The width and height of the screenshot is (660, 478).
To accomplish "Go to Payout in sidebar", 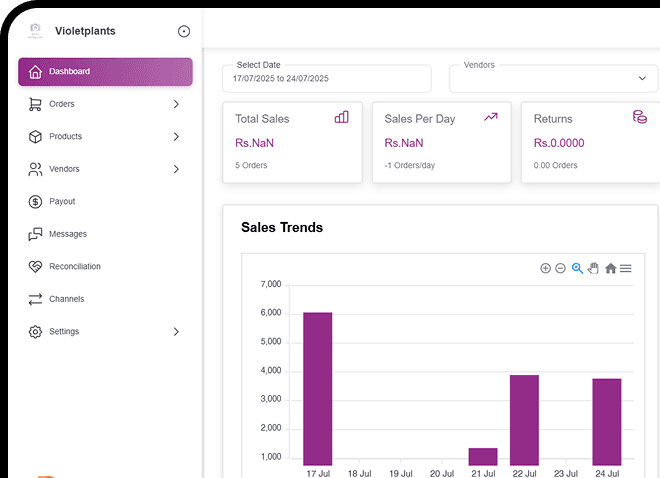I will tap(62, 202).
